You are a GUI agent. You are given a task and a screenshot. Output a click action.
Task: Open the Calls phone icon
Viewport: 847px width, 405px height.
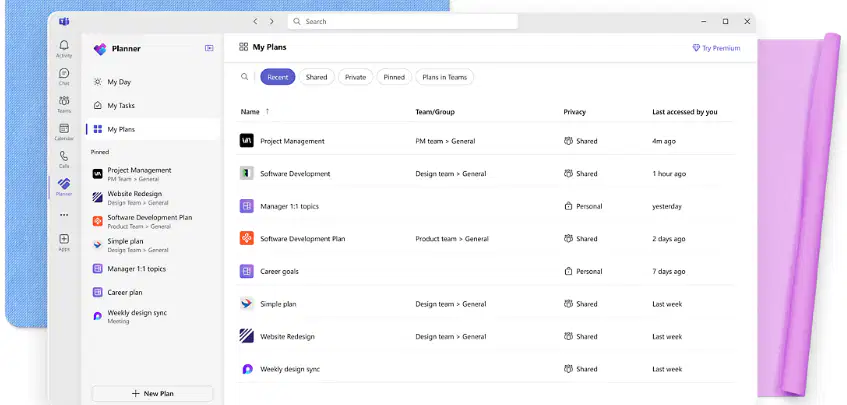(64, 156)
